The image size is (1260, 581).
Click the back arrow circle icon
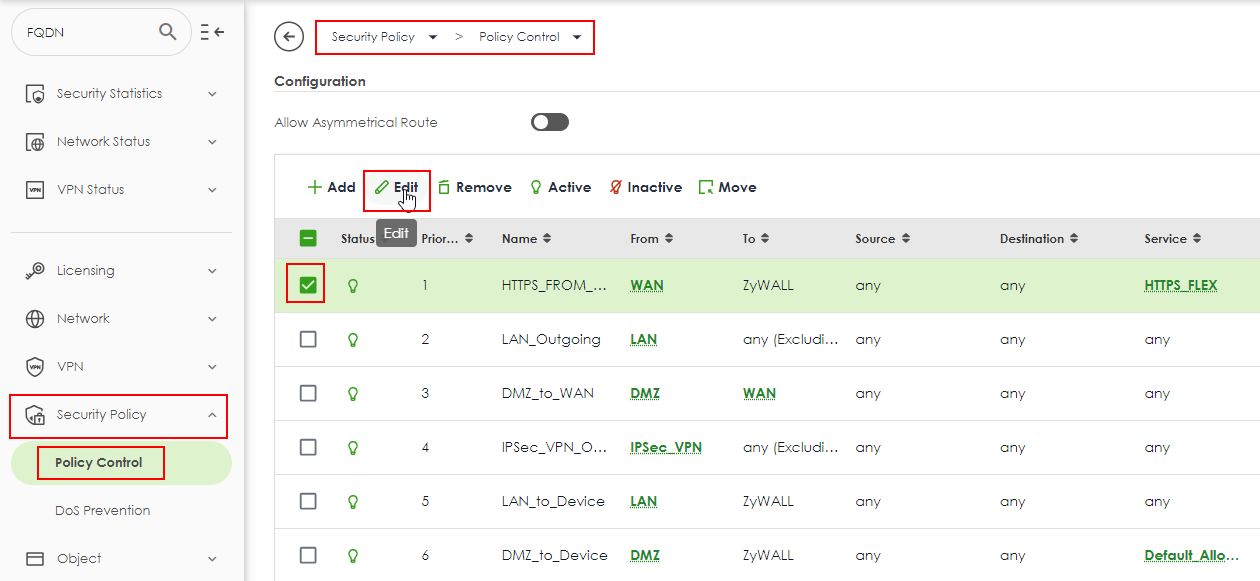[x=289, y=37]
